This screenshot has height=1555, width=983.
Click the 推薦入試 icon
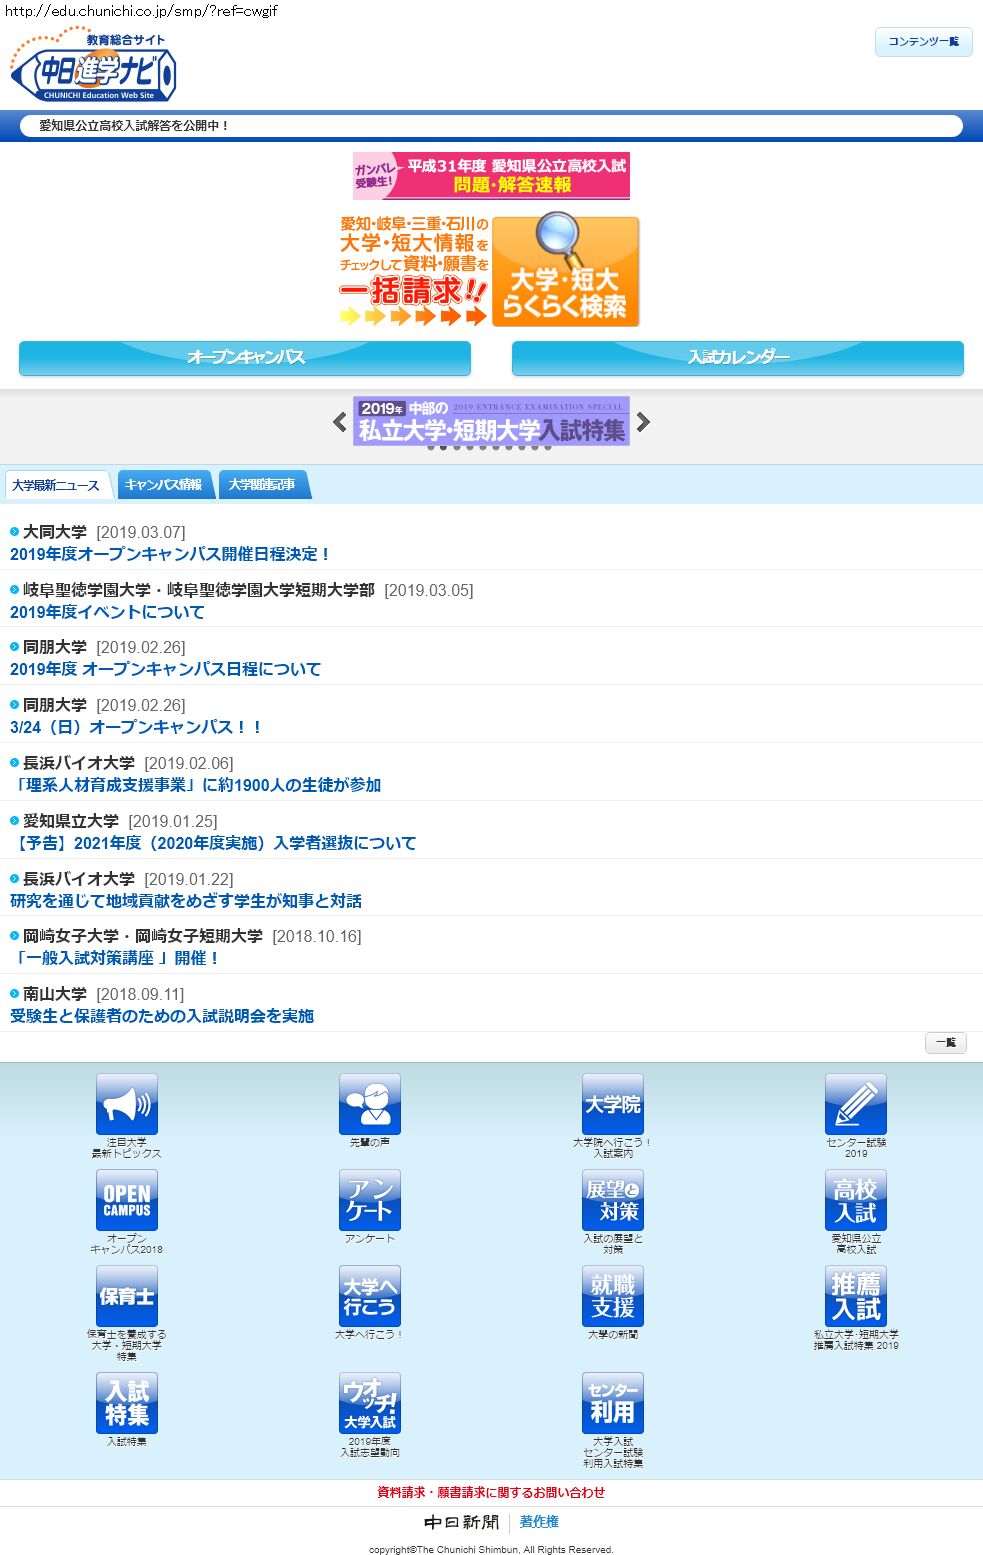point(855,1296)
